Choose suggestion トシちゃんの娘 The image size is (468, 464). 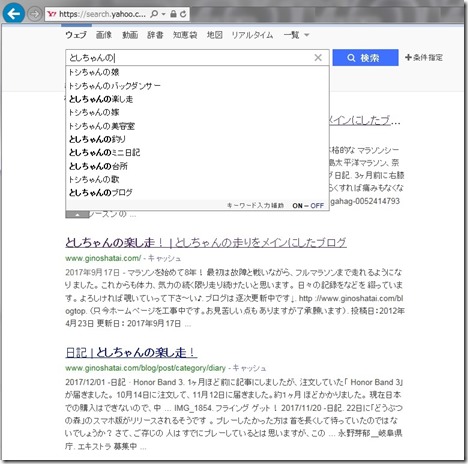tap(197, 72)
